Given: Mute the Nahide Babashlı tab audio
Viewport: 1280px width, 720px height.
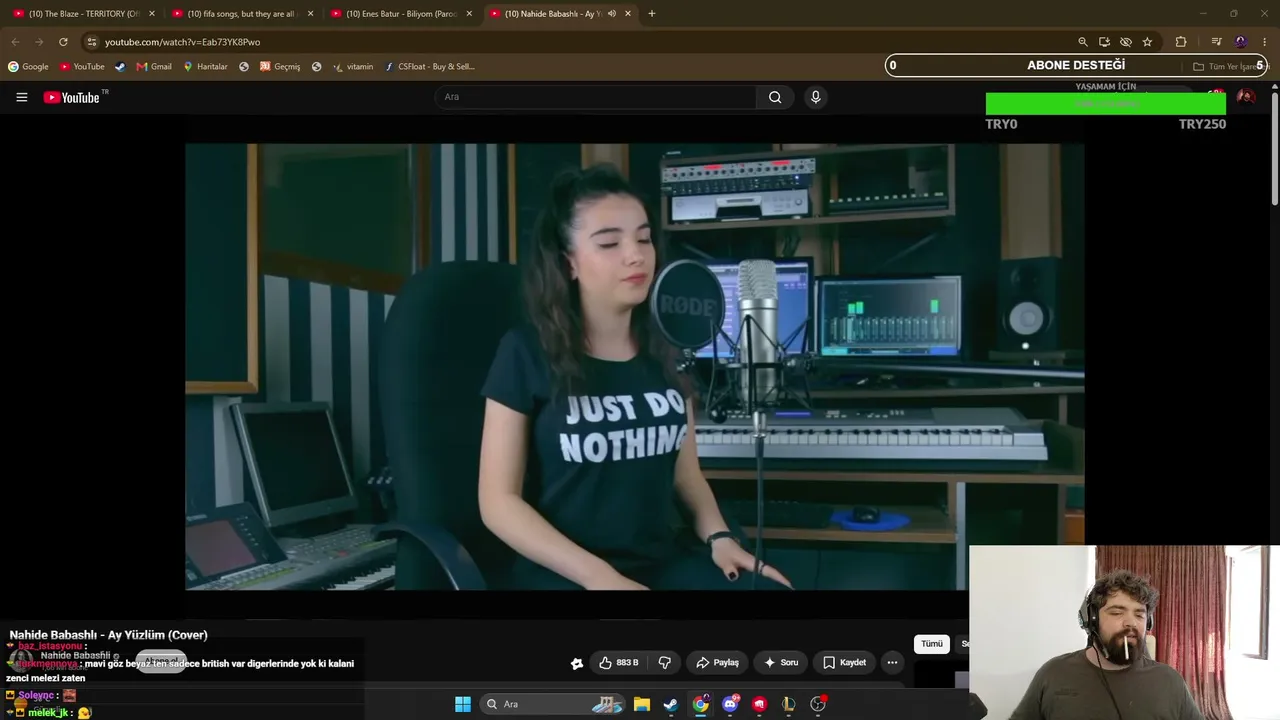Looking at the screenshot, I should [x=611, y=14].
